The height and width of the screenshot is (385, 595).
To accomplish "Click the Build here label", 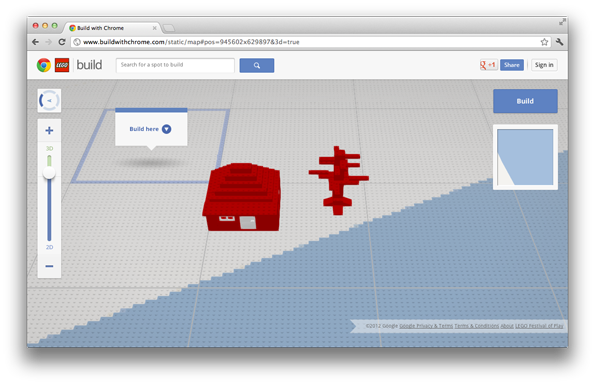I will 144,129.
